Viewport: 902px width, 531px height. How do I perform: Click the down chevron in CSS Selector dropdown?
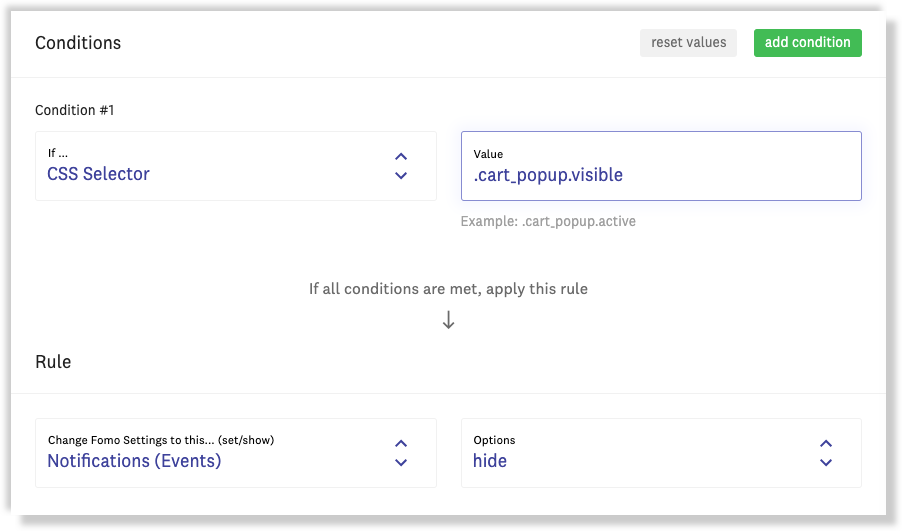coord(401,176)
